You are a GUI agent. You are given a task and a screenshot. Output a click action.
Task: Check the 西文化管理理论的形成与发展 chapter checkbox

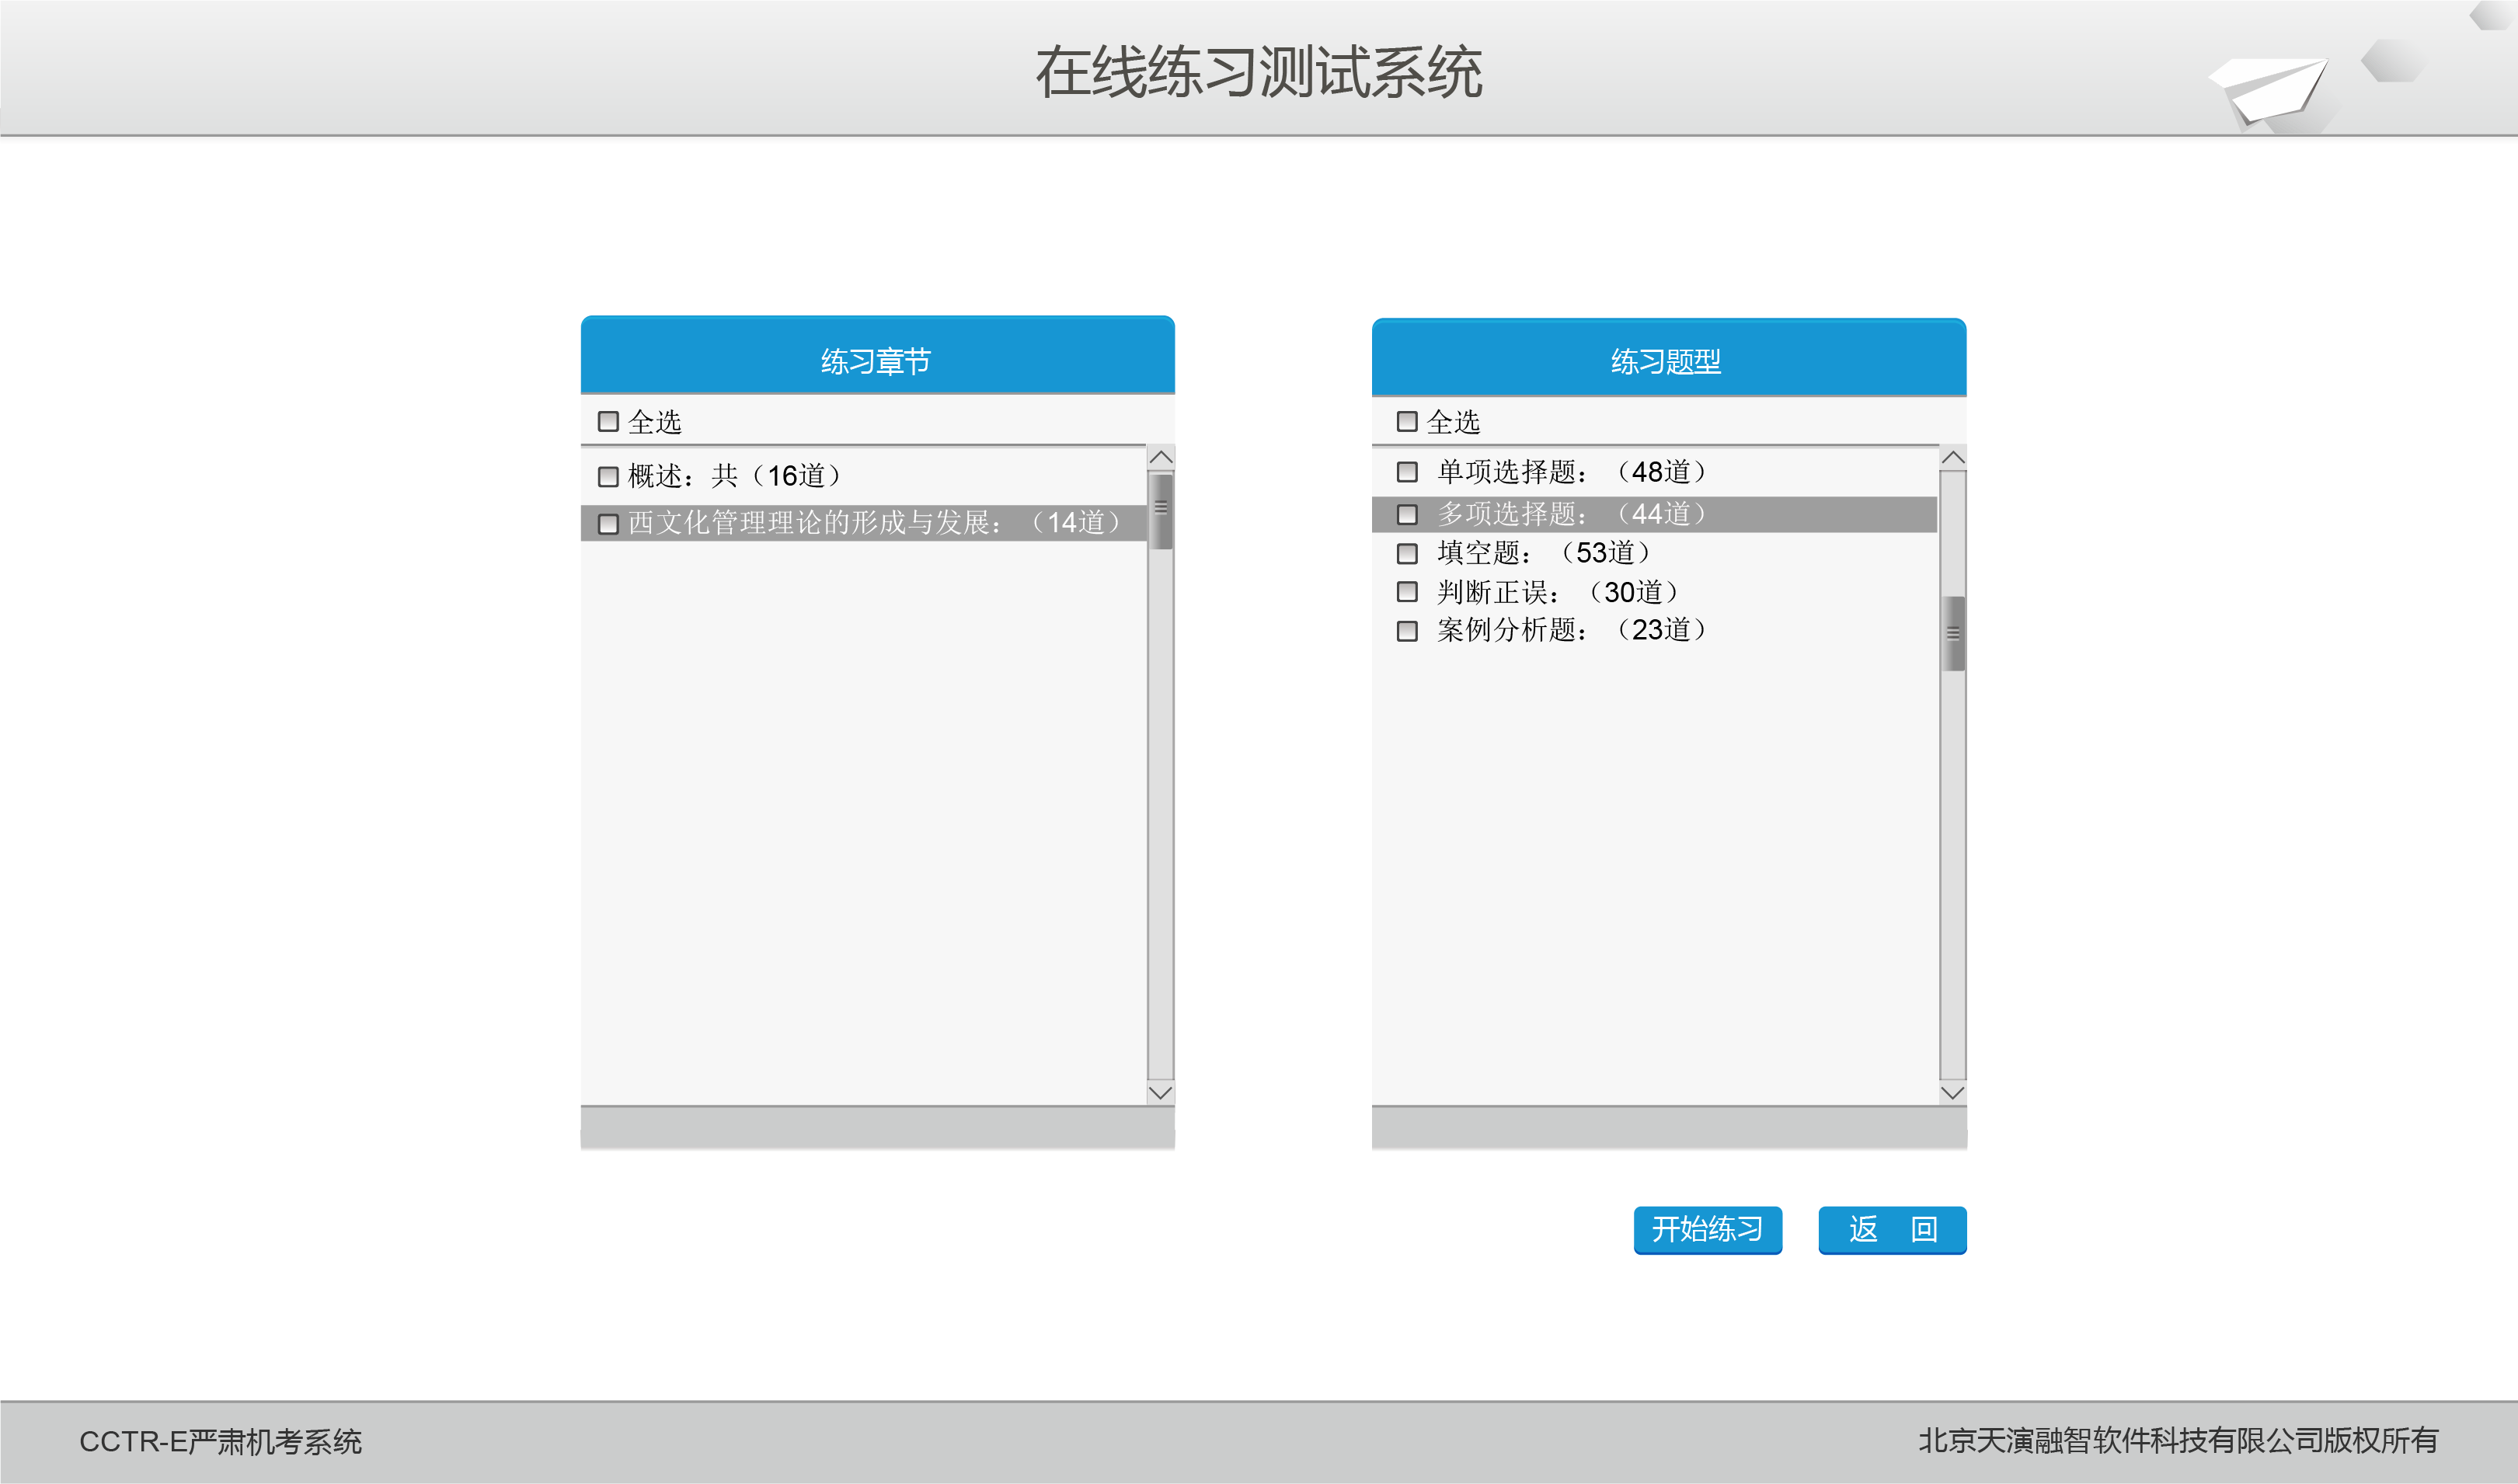tap(608, 524)
